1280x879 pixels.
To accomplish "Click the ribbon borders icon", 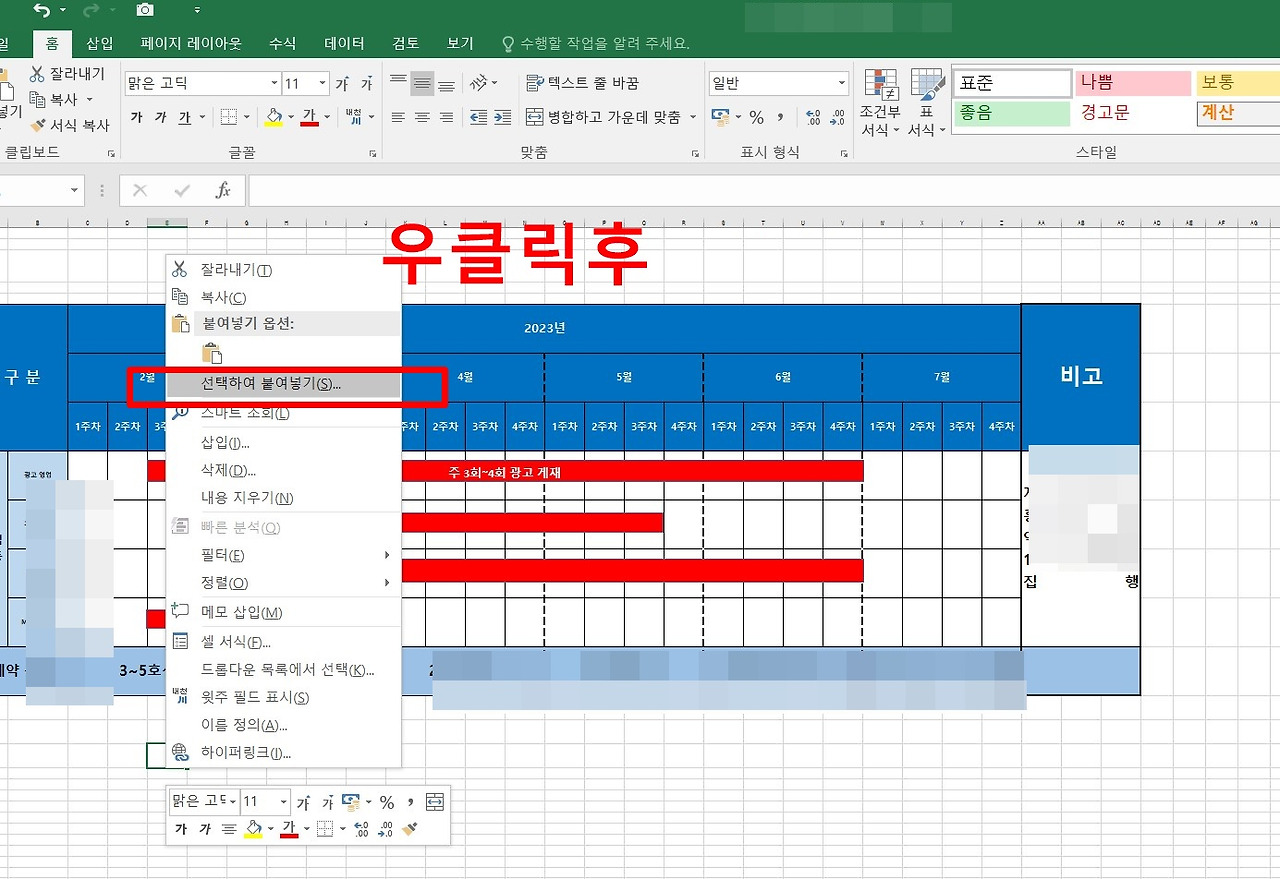I will [x=229, y=117].
